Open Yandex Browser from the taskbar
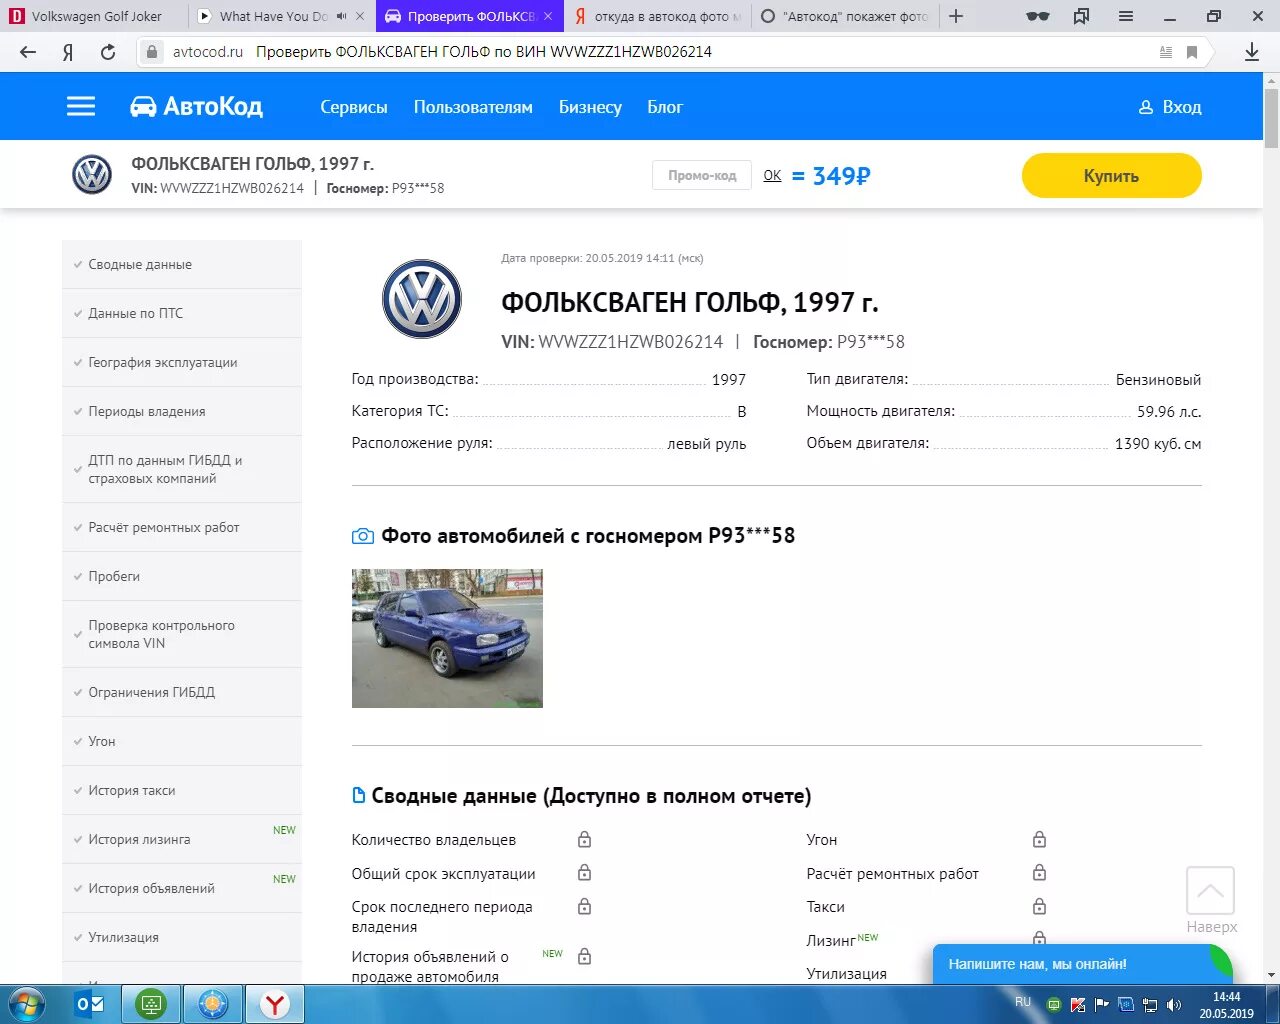Screen dimensions: 1280x1024 (x=275, y=1004)
